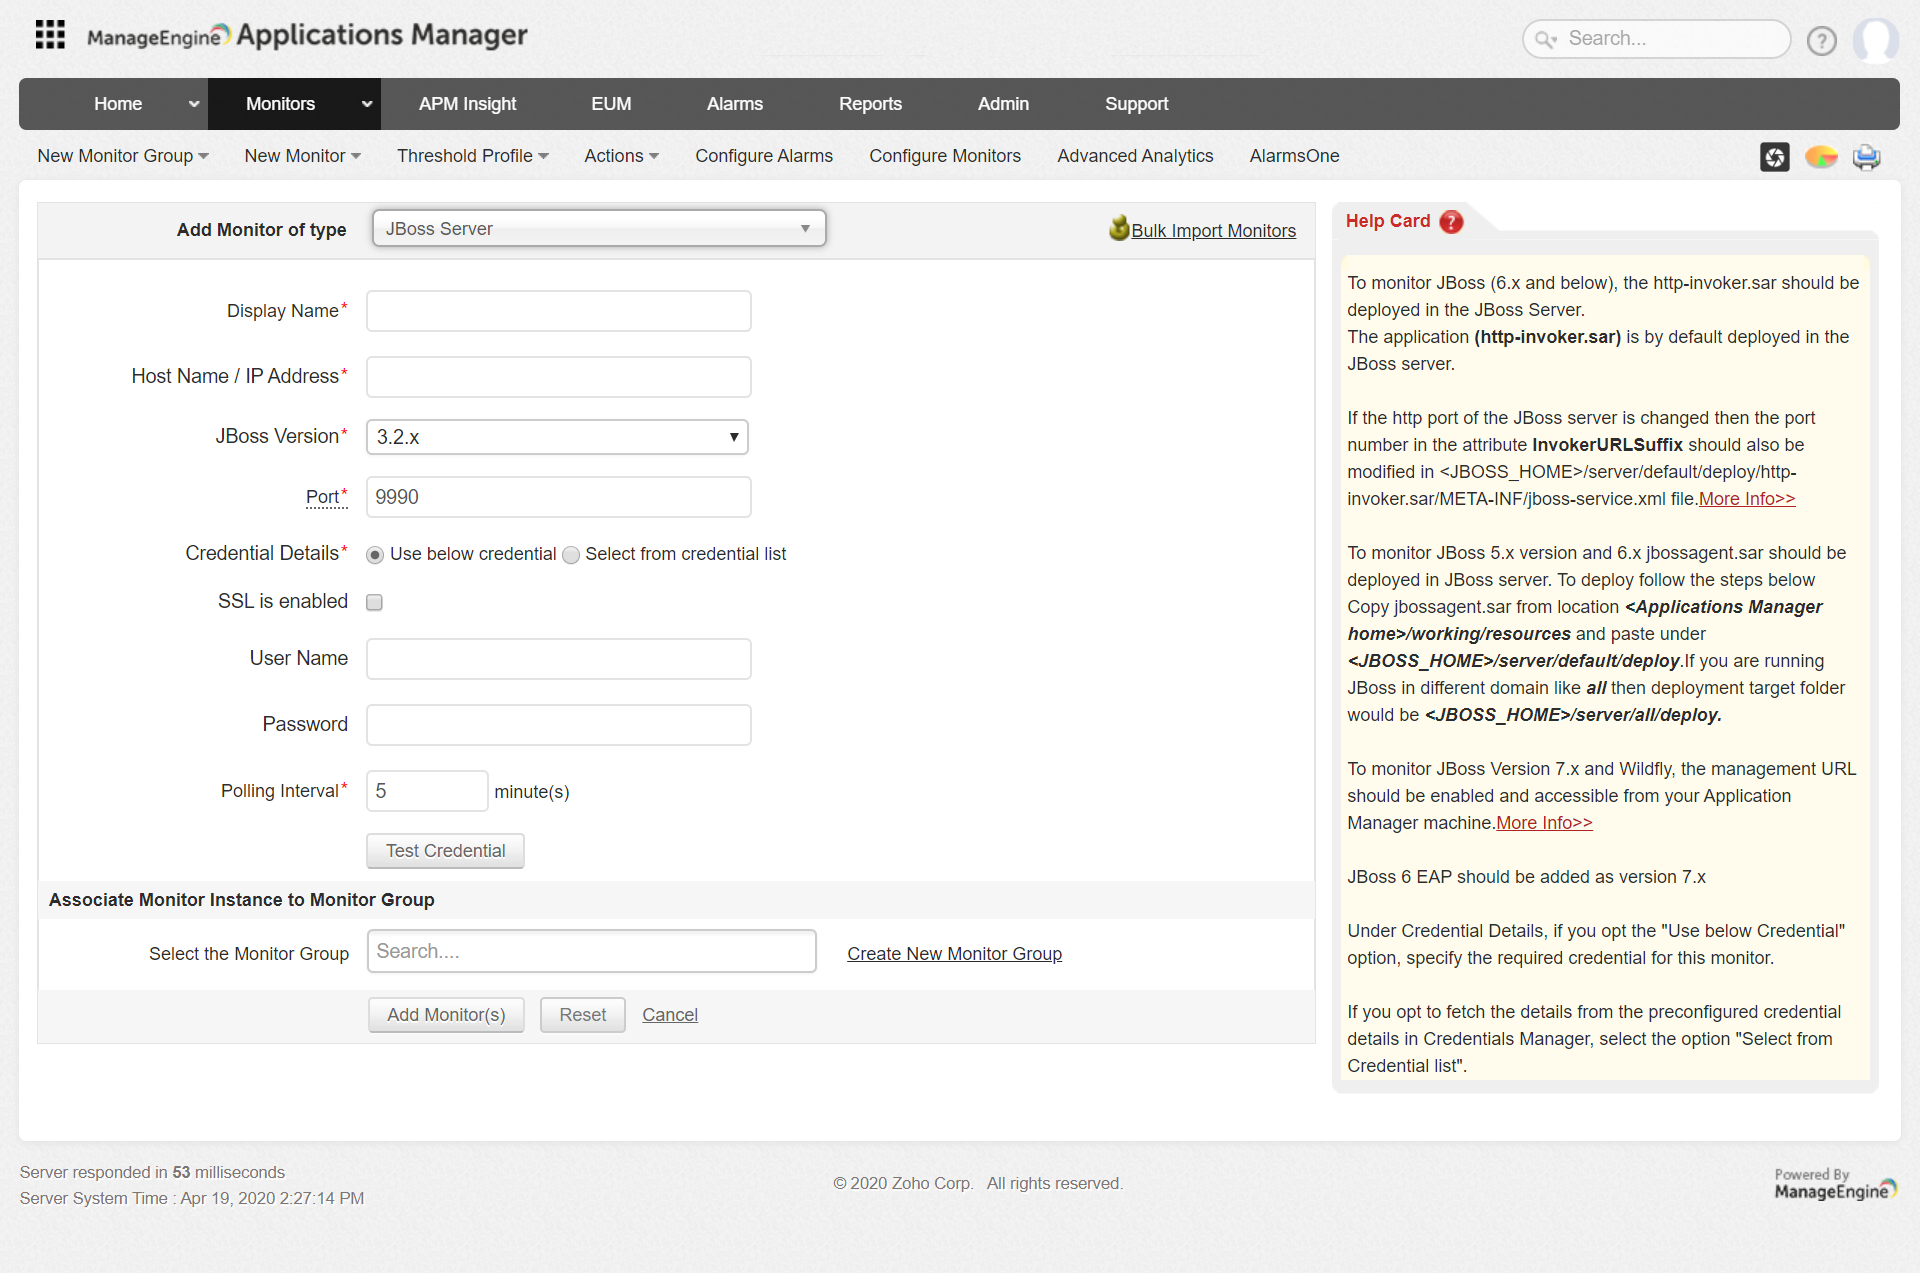Click the camera shutter snapshot icon
This screenshot has height=1273, width=1920.
click(x=1774, y=157)
